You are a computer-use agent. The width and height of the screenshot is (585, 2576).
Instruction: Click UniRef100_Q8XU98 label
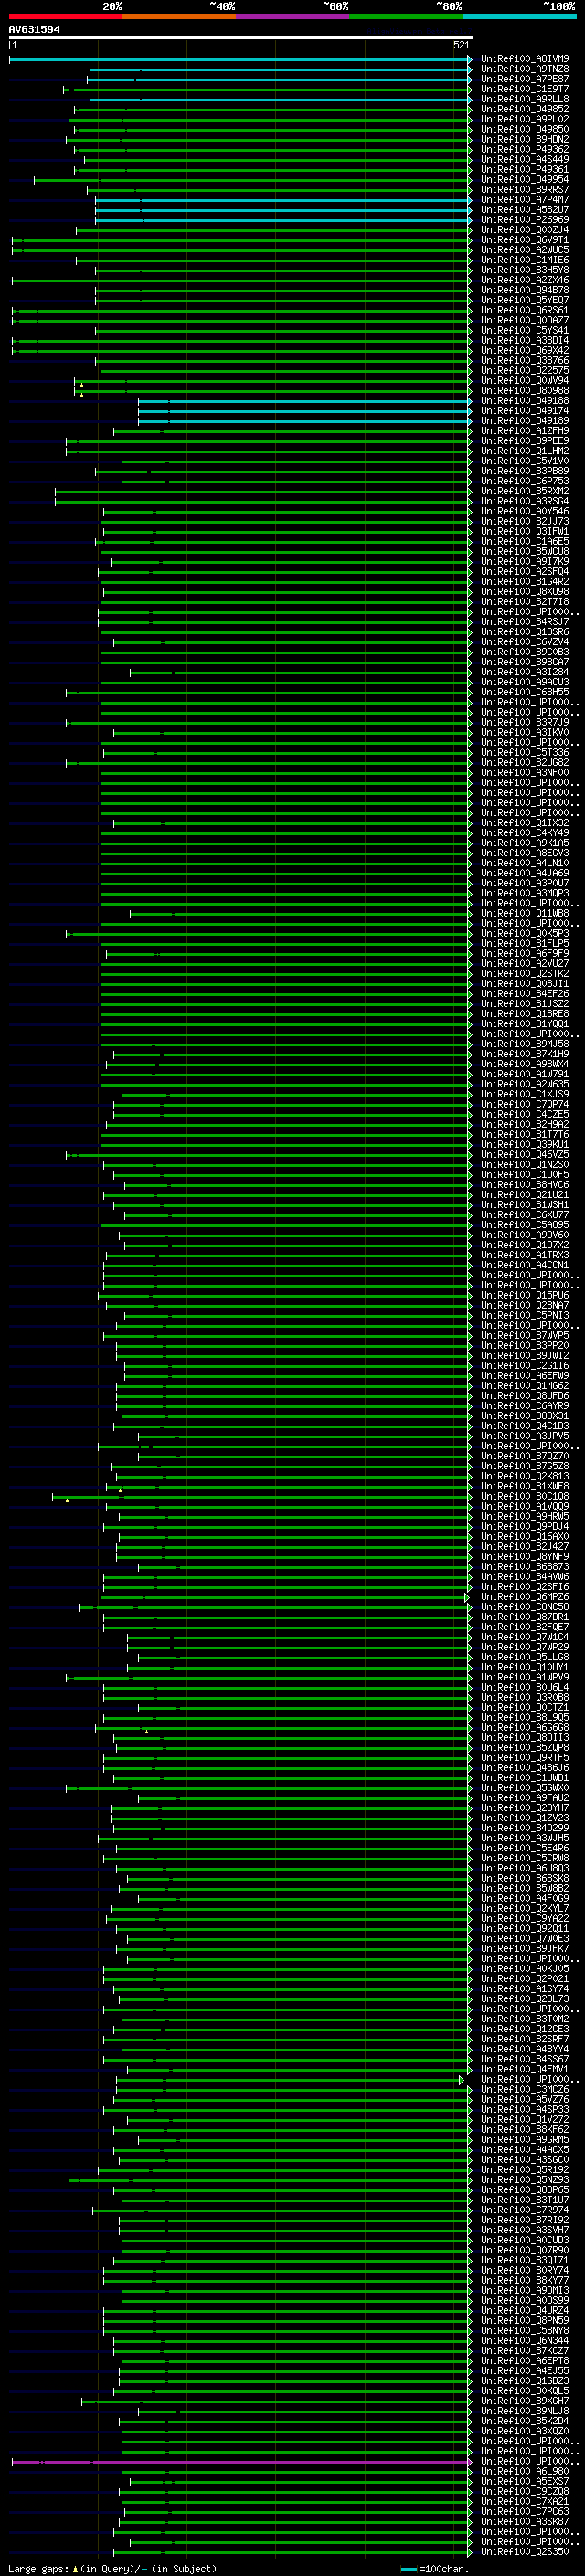[525, 591]
